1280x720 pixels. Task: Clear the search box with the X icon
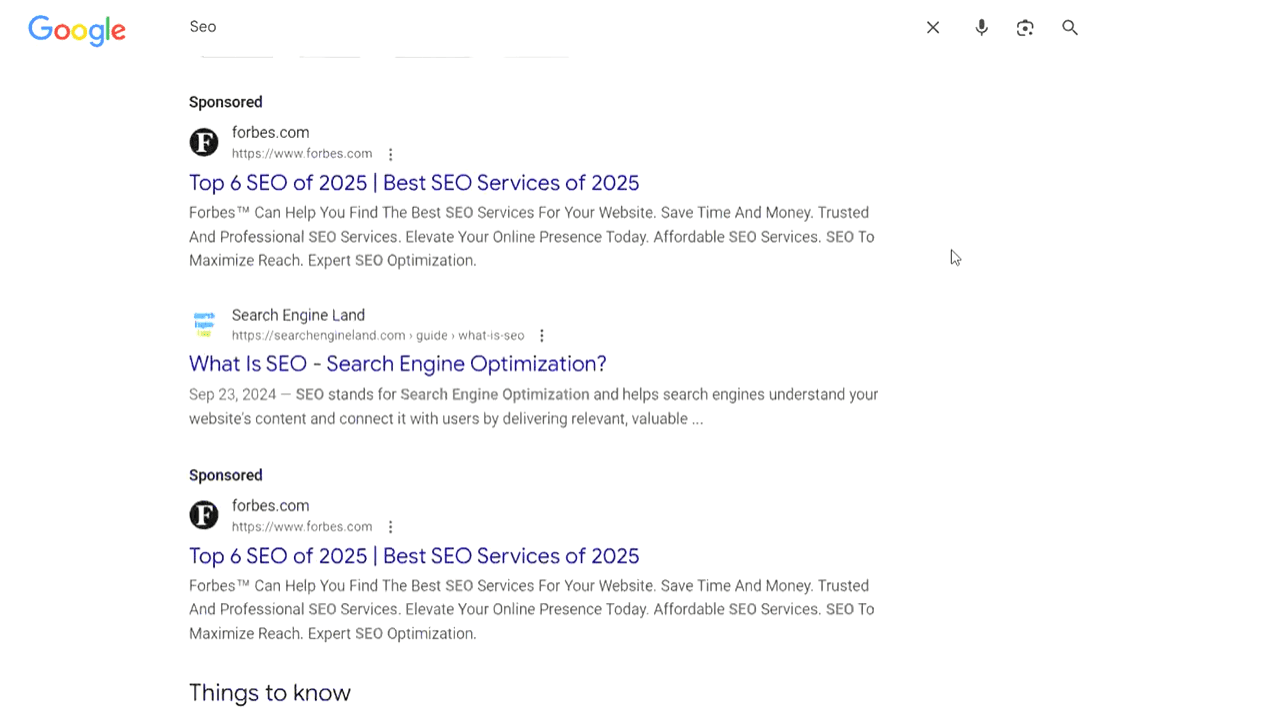(x=933, y=28)
